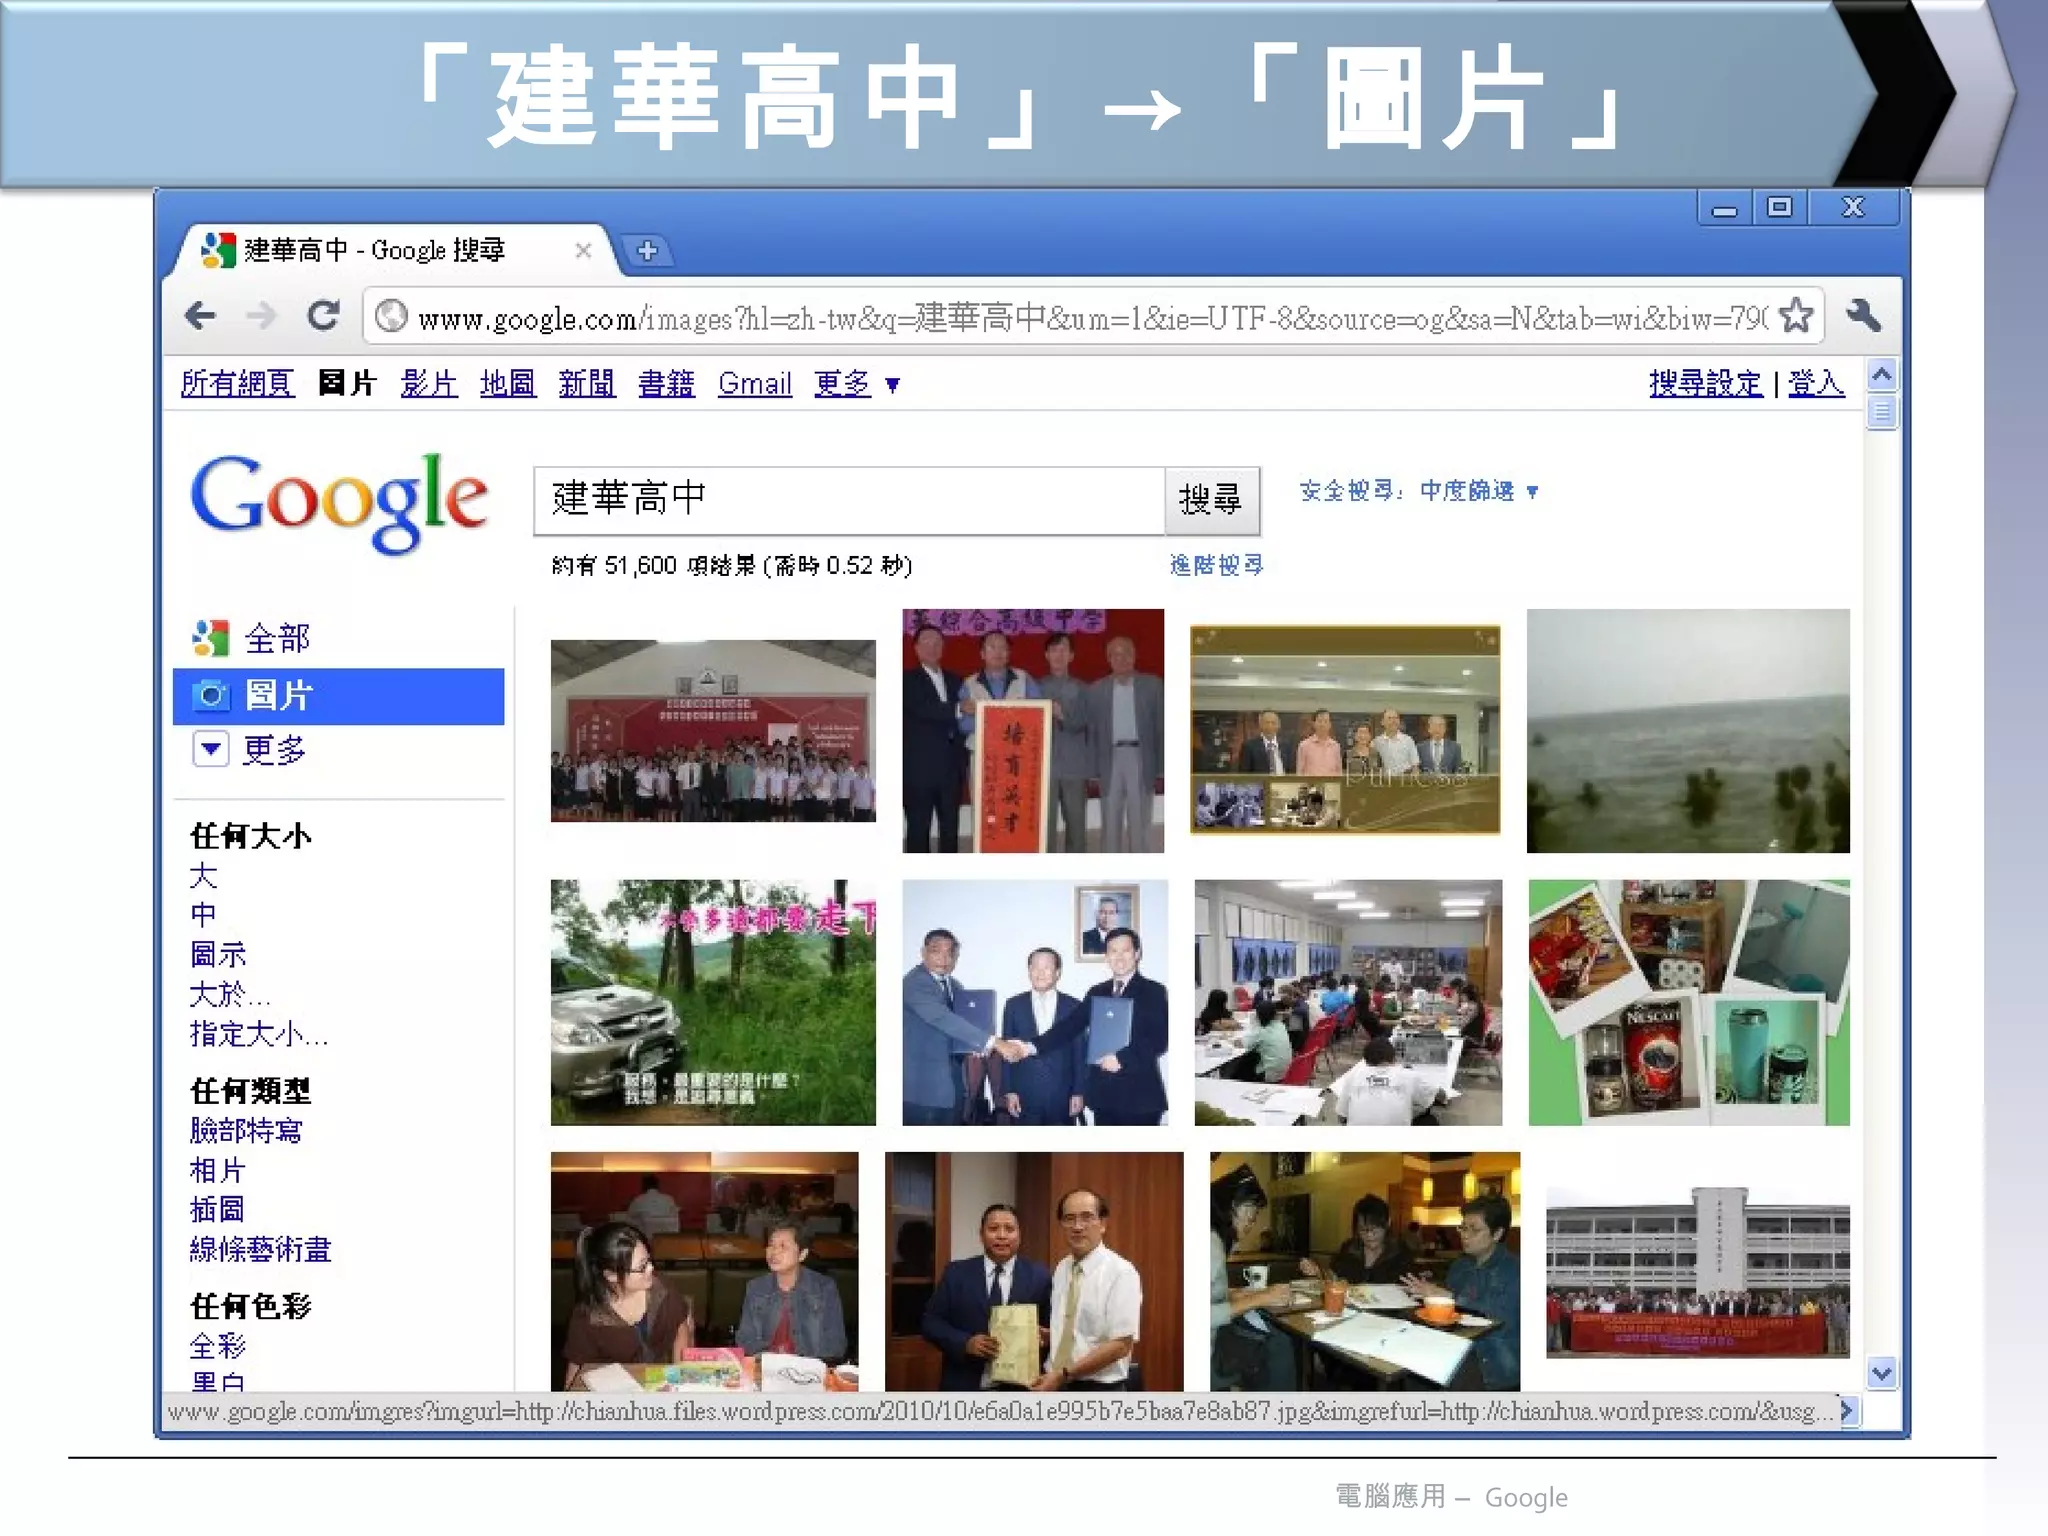The image size is (2048, 1536).
Task: Choose the 大於… size filter
Action: pyautogui.click(x=229, y=994)
